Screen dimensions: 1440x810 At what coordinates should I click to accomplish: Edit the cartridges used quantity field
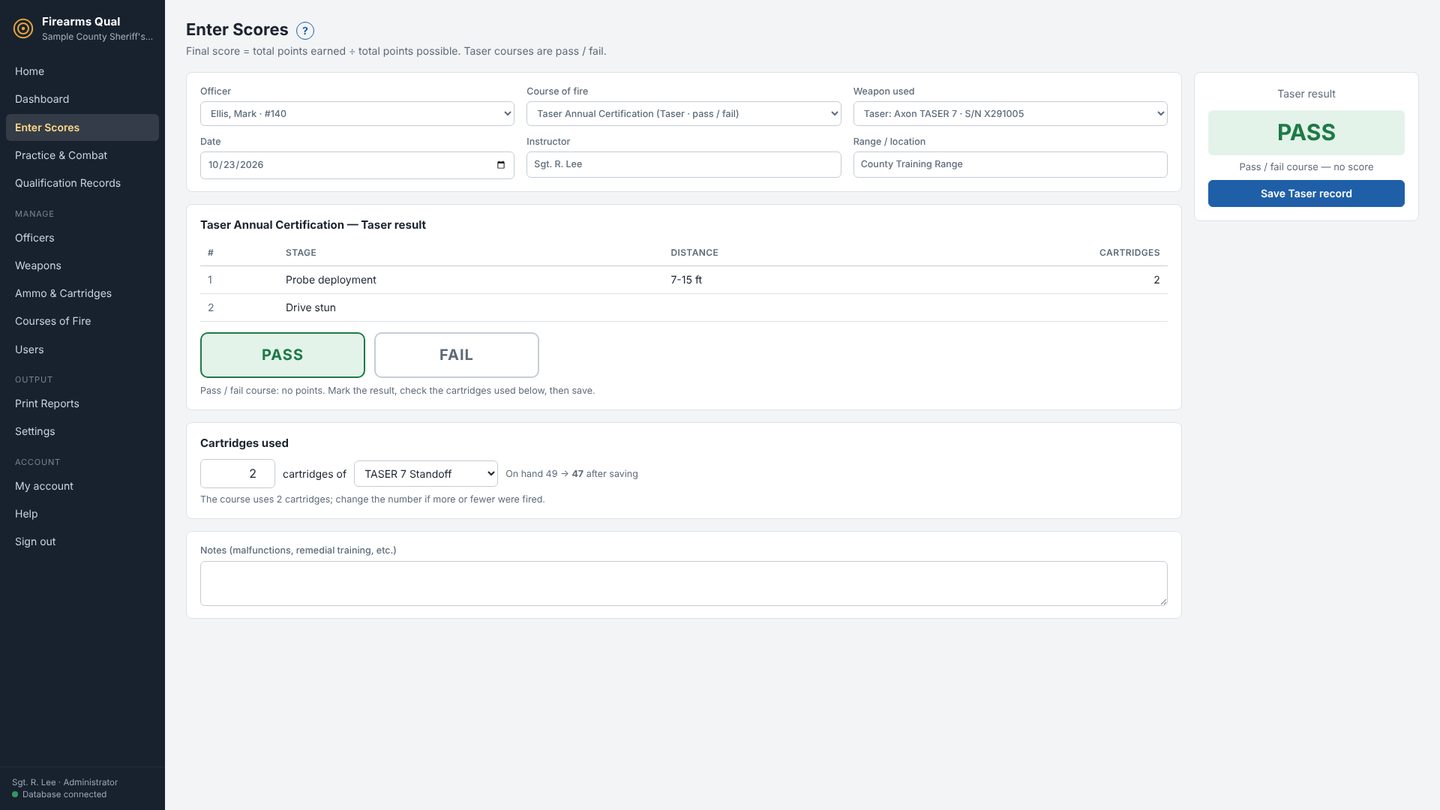pyautogui.click(x=238, y=474)
